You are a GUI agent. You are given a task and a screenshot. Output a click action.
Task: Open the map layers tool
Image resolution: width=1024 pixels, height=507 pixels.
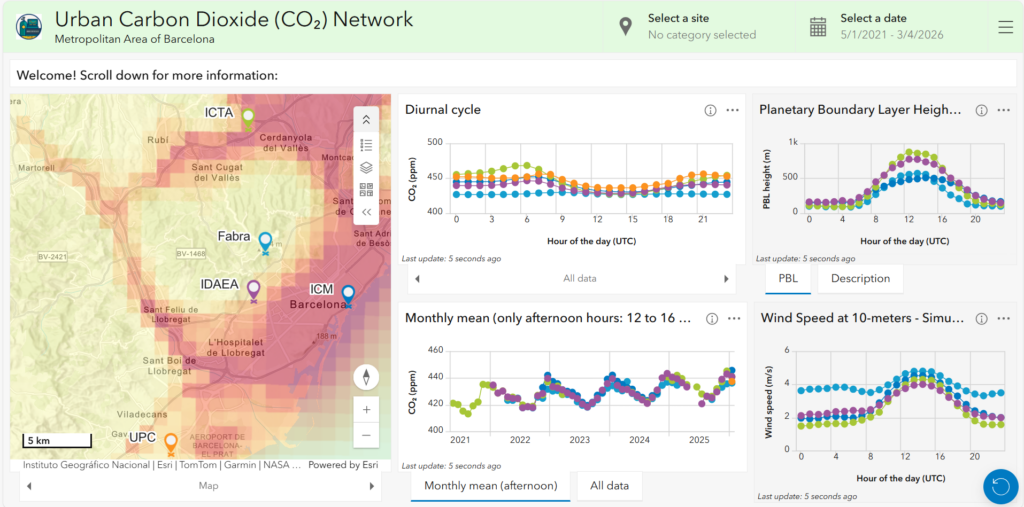pos(366,167)
